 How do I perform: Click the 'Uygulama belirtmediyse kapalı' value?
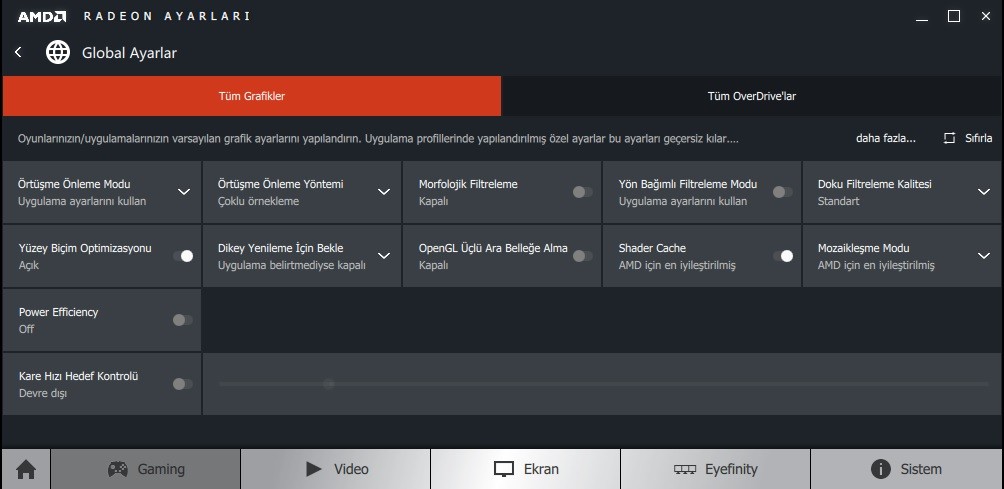click(291, 265)
